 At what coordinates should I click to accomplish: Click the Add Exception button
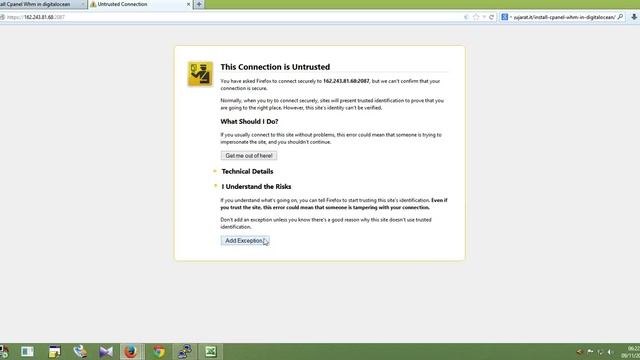tap(245, 241)
